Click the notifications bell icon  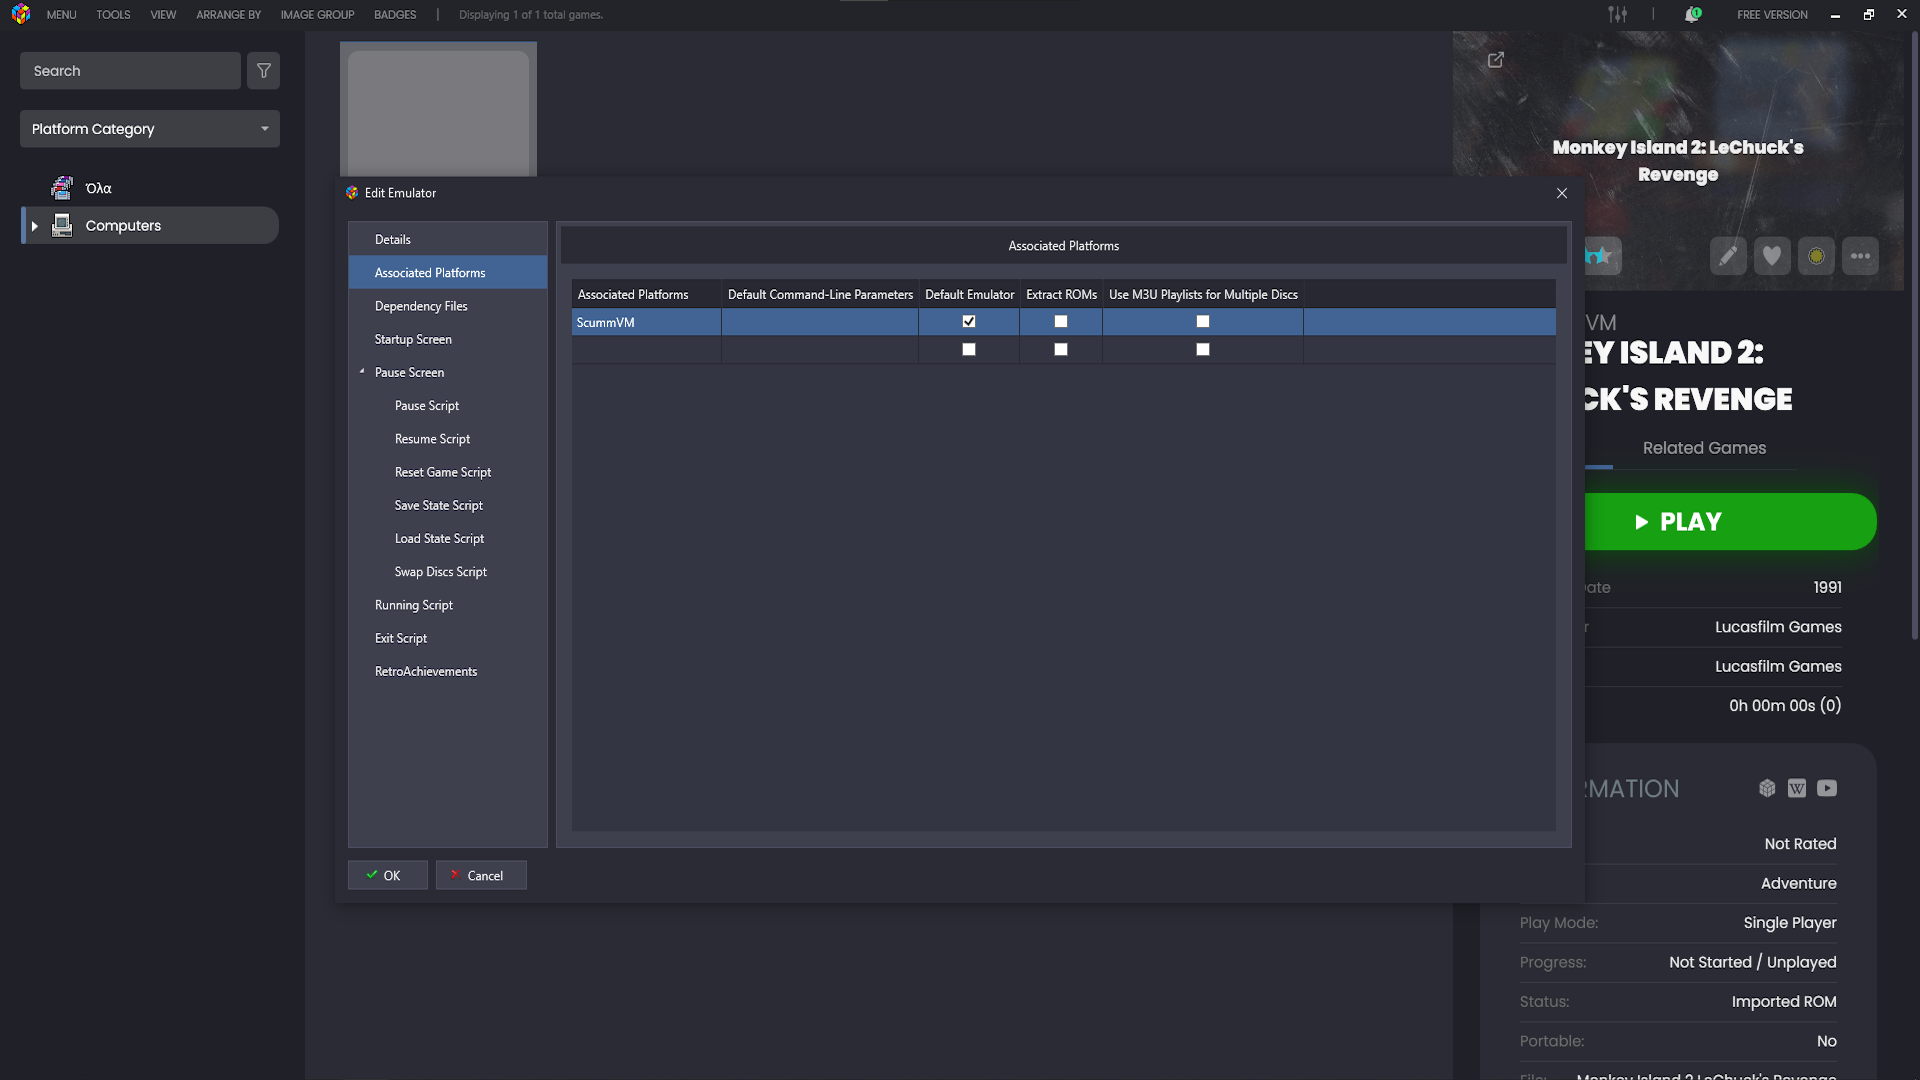(1691, 15)
